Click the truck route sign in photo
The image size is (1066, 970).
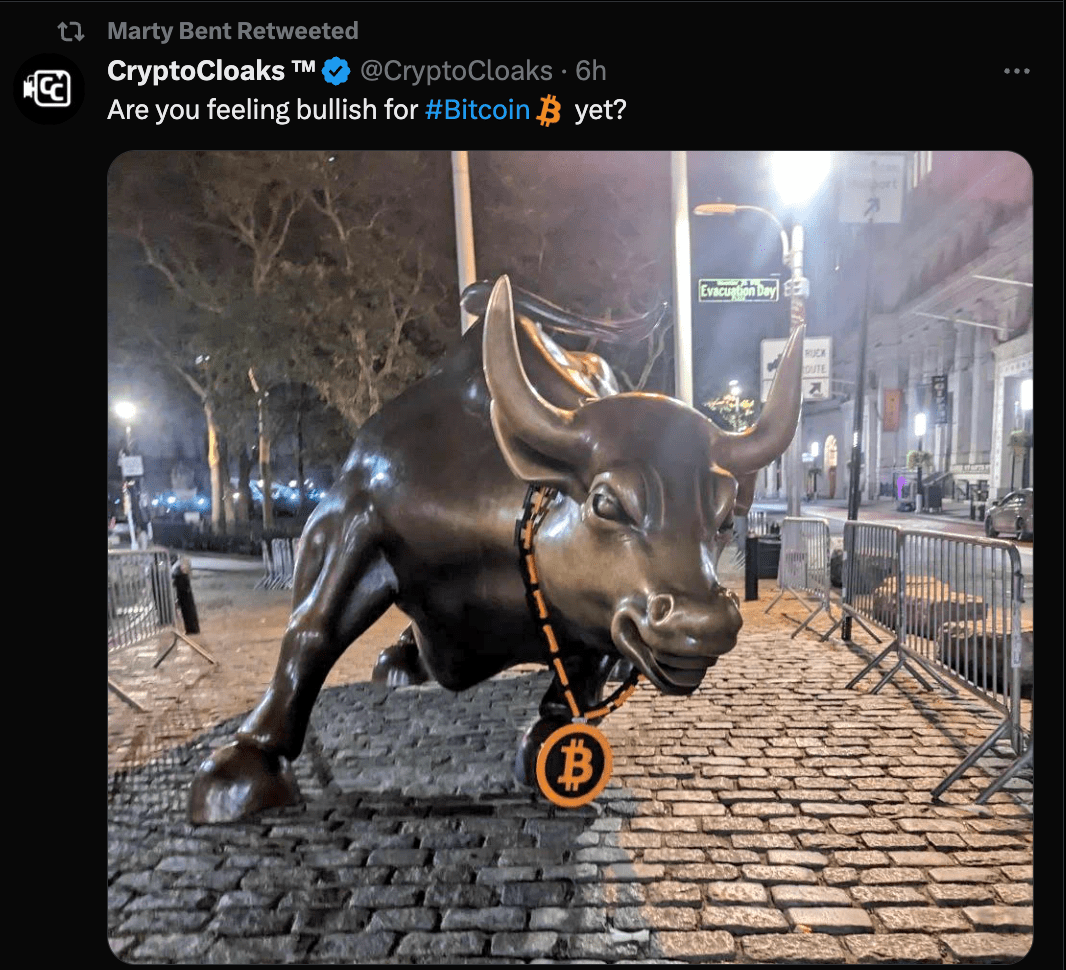(x=796, y=368)
